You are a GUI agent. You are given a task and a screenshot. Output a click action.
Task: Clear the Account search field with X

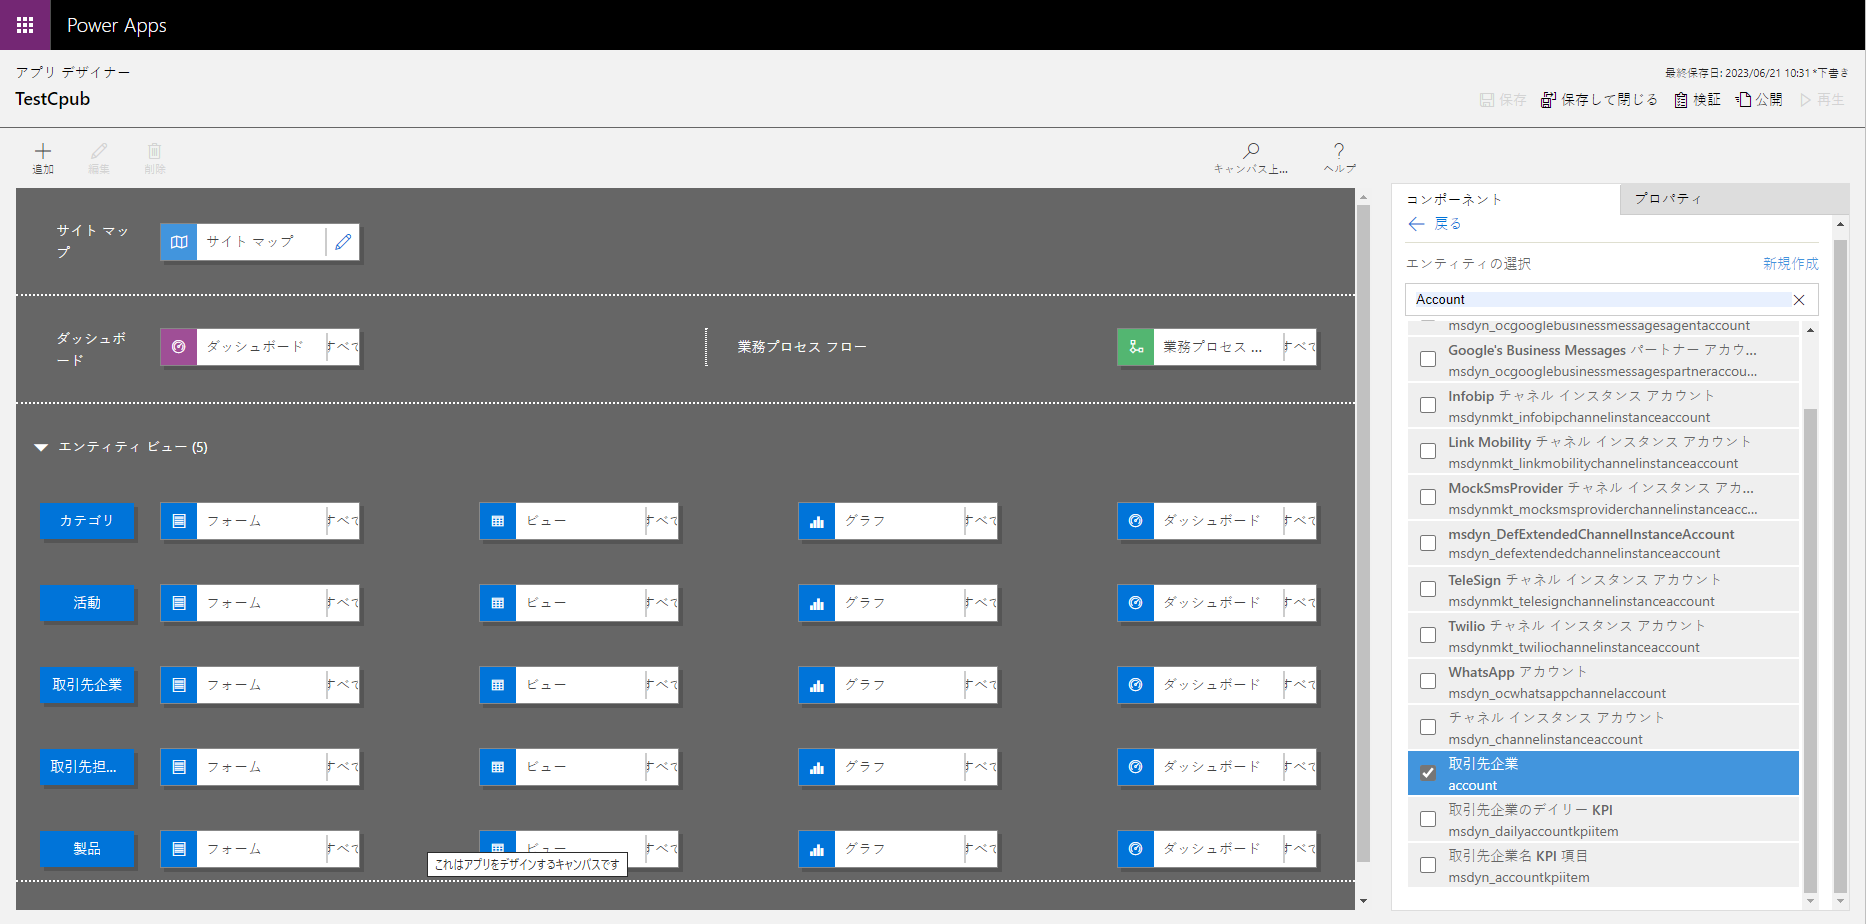point(1799,300)
